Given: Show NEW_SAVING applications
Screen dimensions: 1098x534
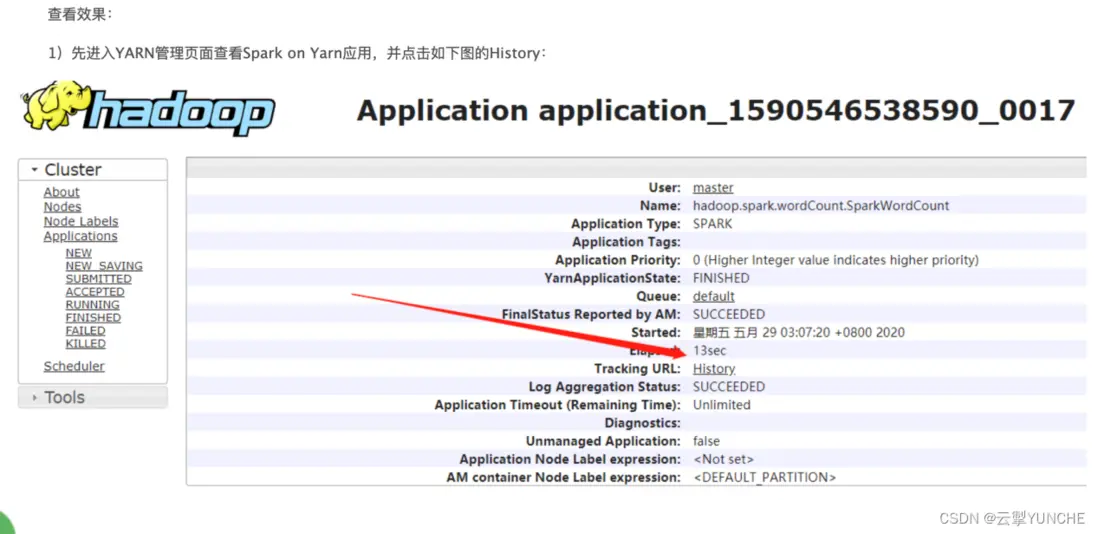Looking at the screenshot, I should [103, 267].
